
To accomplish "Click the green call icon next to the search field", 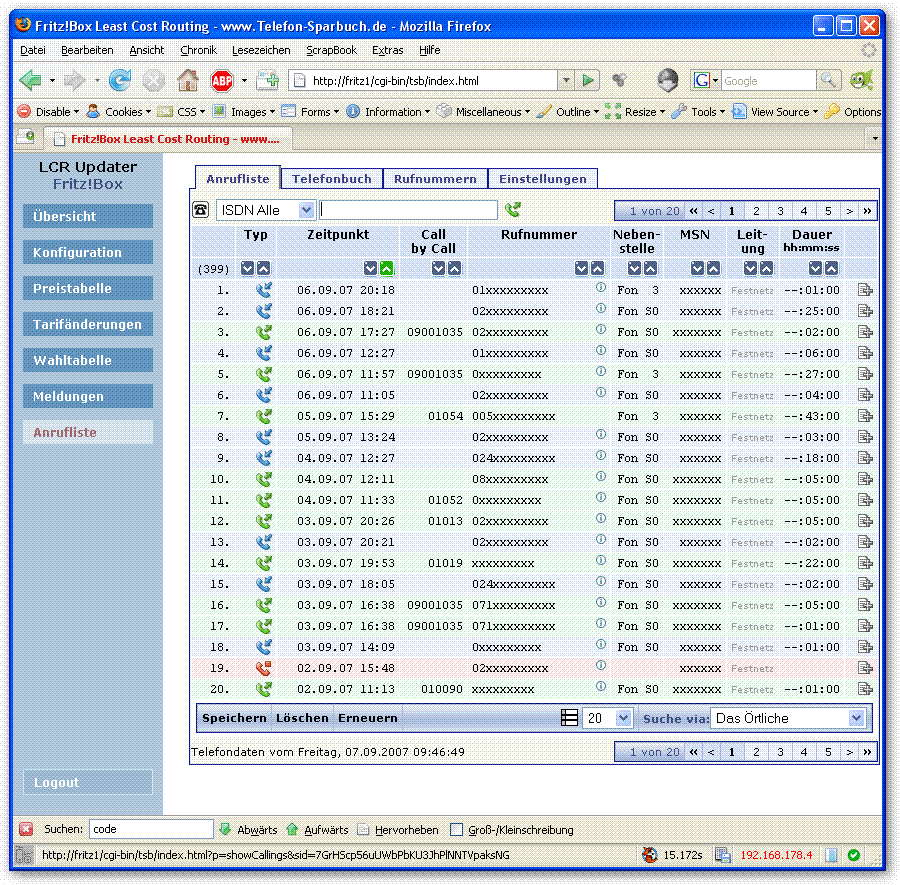I will coord(513,209).
